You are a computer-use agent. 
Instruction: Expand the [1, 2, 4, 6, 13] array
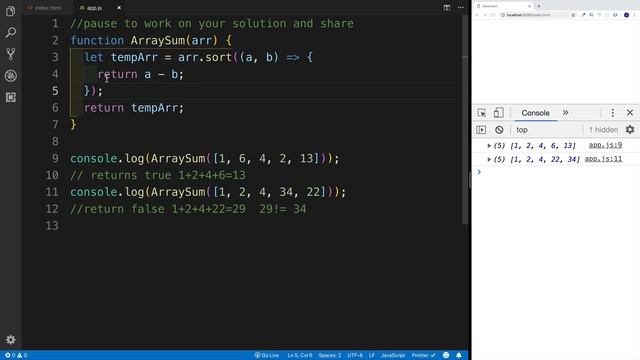tap(489, 146)
